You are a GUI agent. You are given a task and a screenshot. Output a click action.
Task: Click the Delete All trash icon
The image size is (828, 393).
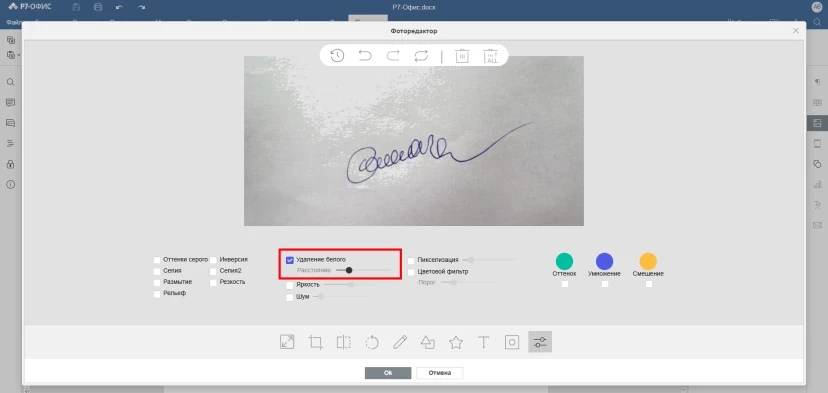[x=491, y=56]
